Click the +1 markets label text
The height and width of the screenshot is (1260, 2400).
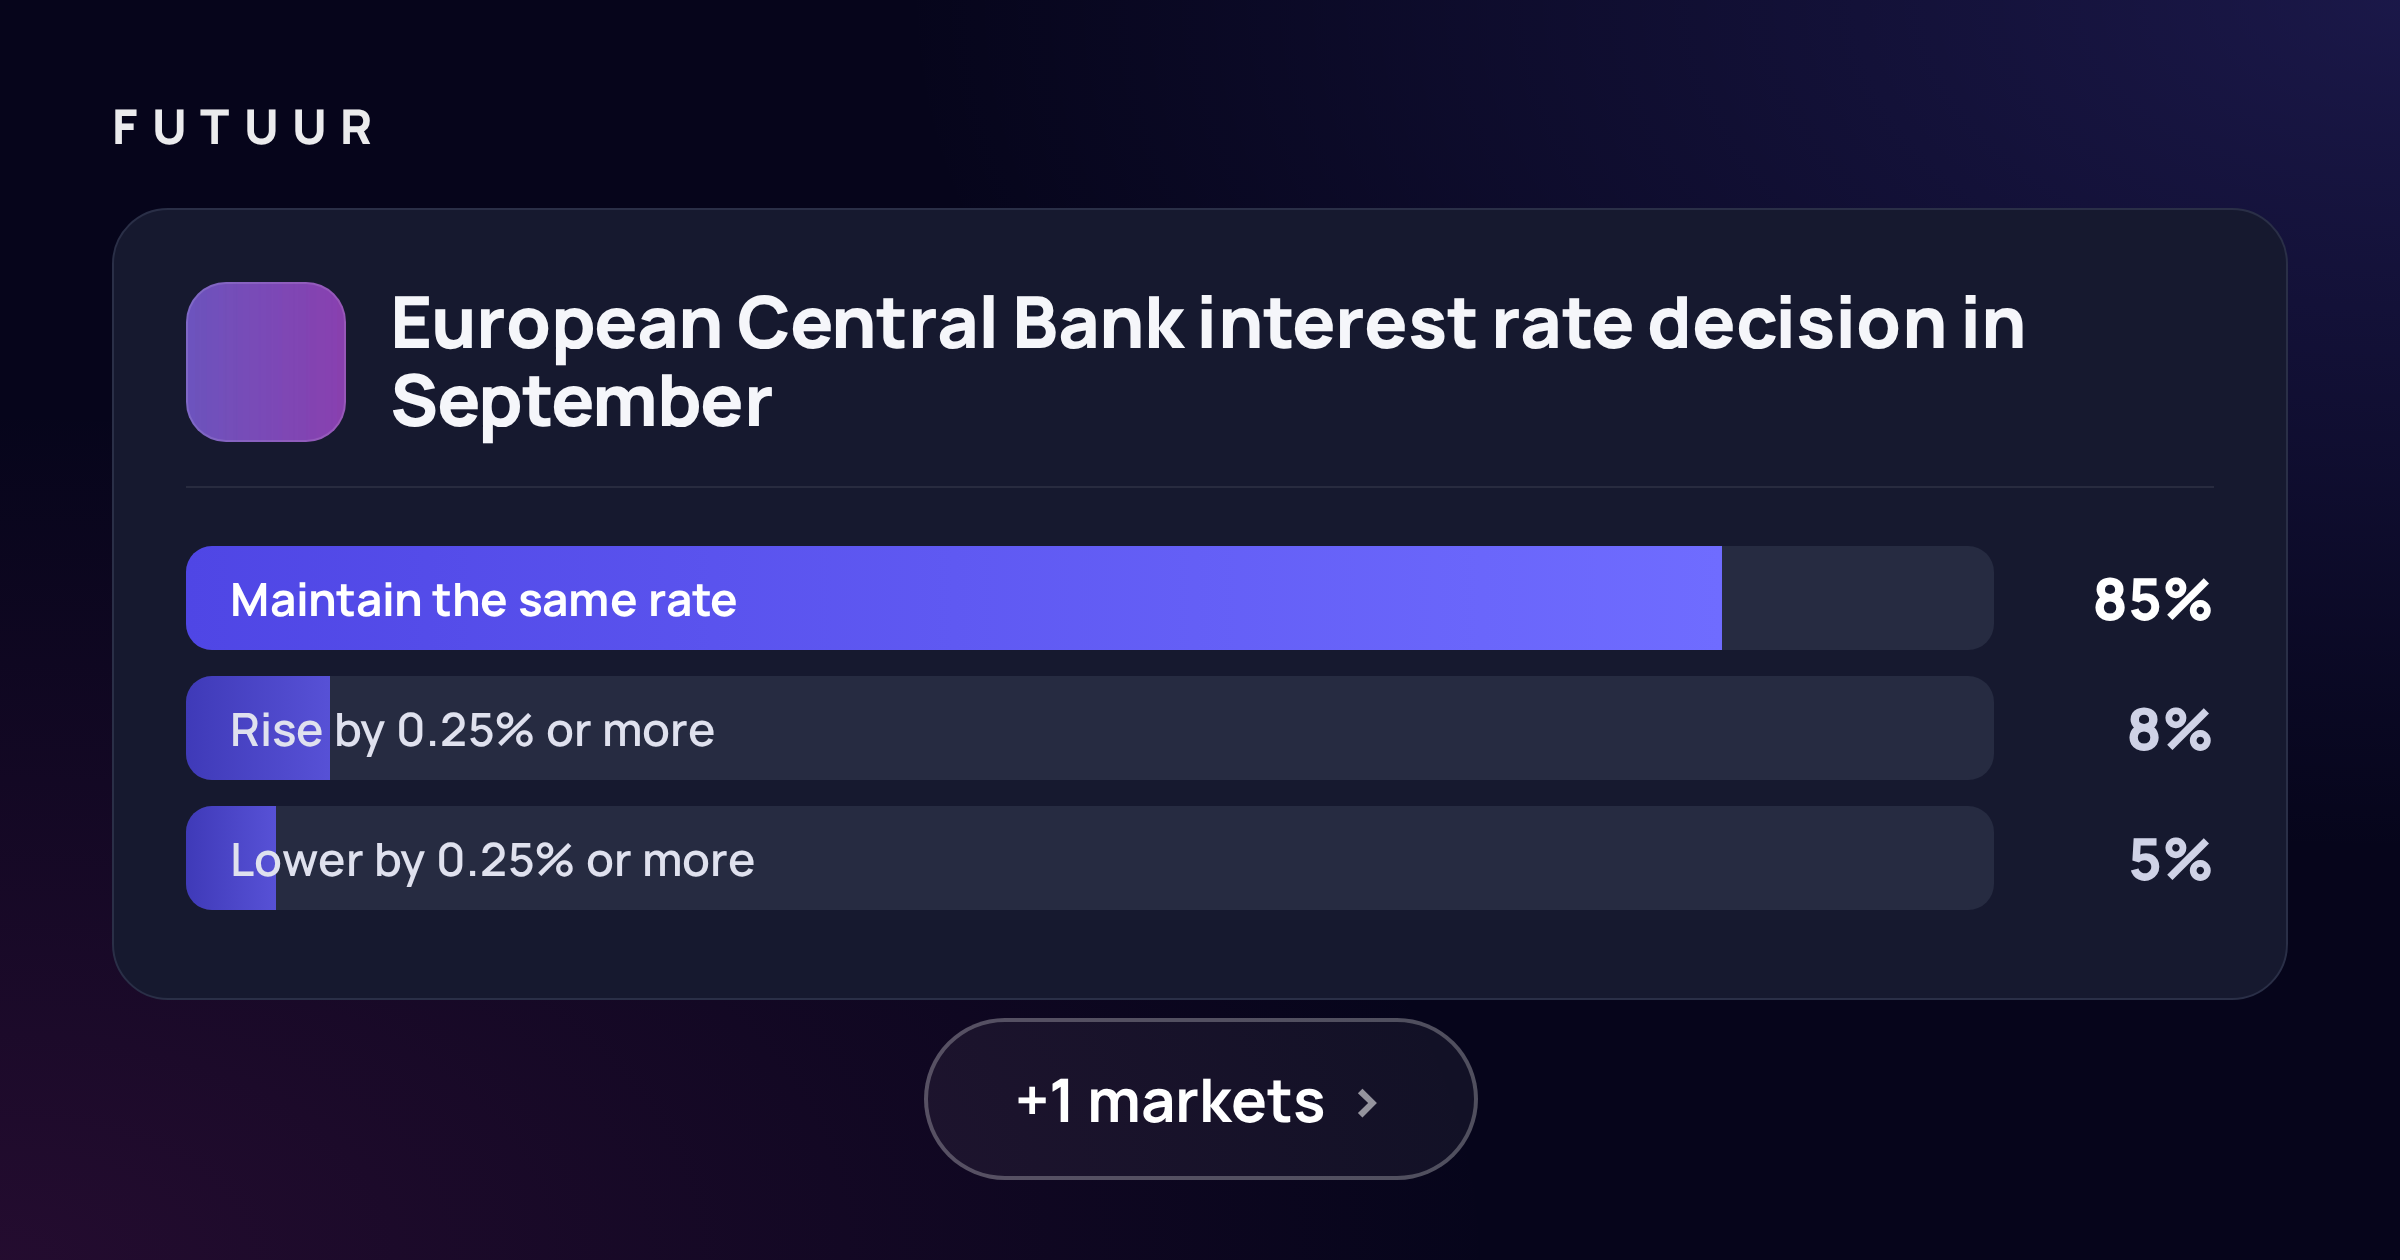pos(1170,1102)
